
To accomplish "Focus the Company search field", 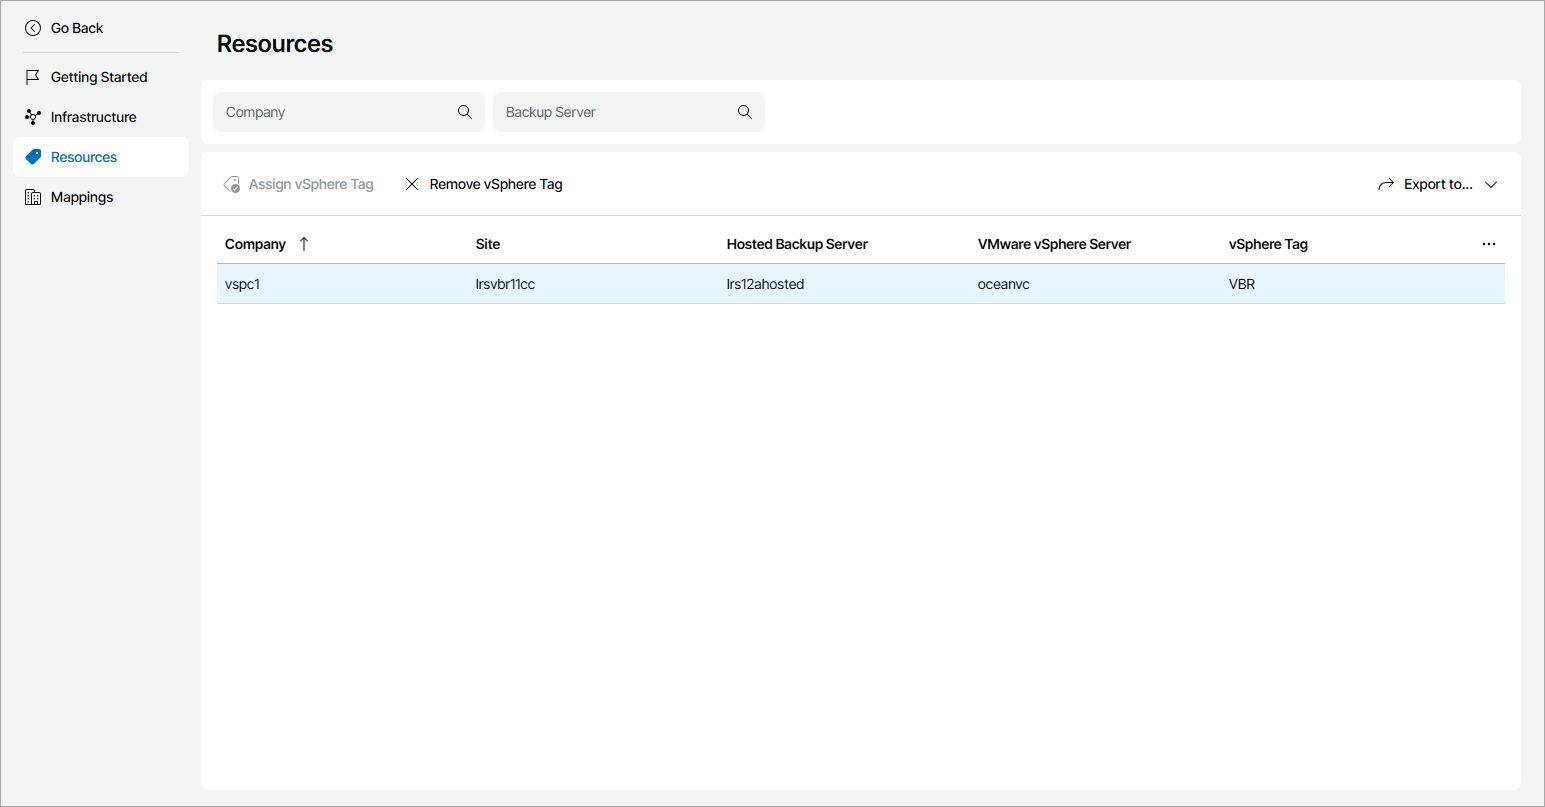I will tap(349, 112).
